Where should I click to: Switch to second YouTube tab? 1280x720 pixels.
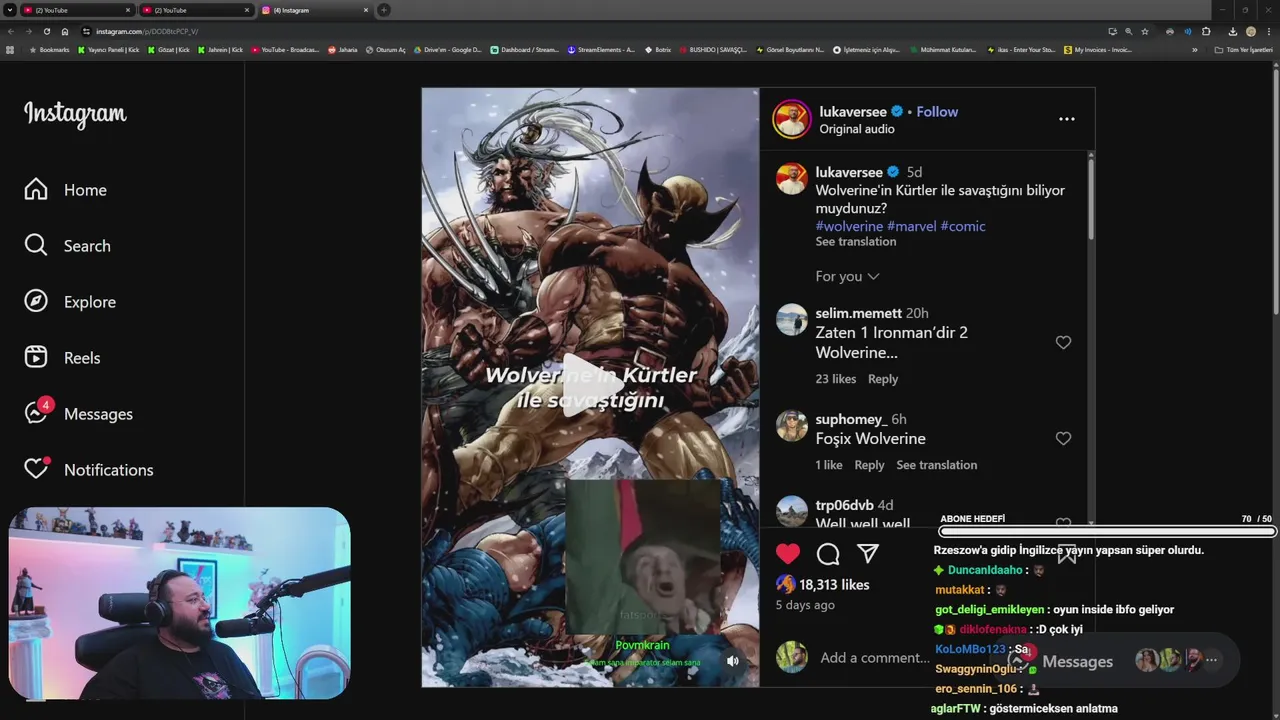pos(196,10)
